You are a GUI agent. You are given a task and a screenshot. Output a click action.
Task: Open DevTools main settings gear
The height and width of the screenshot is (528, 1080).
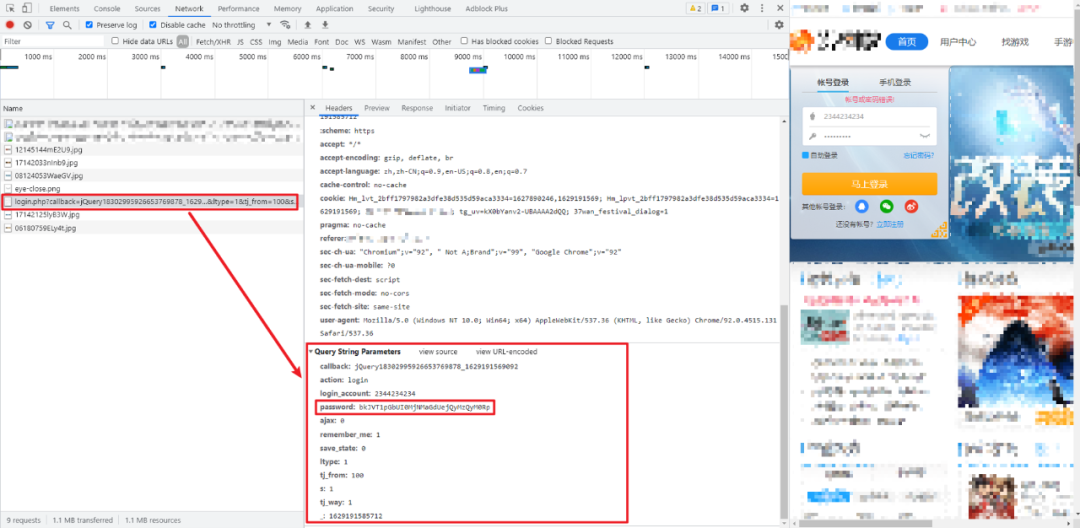point(745,8)
